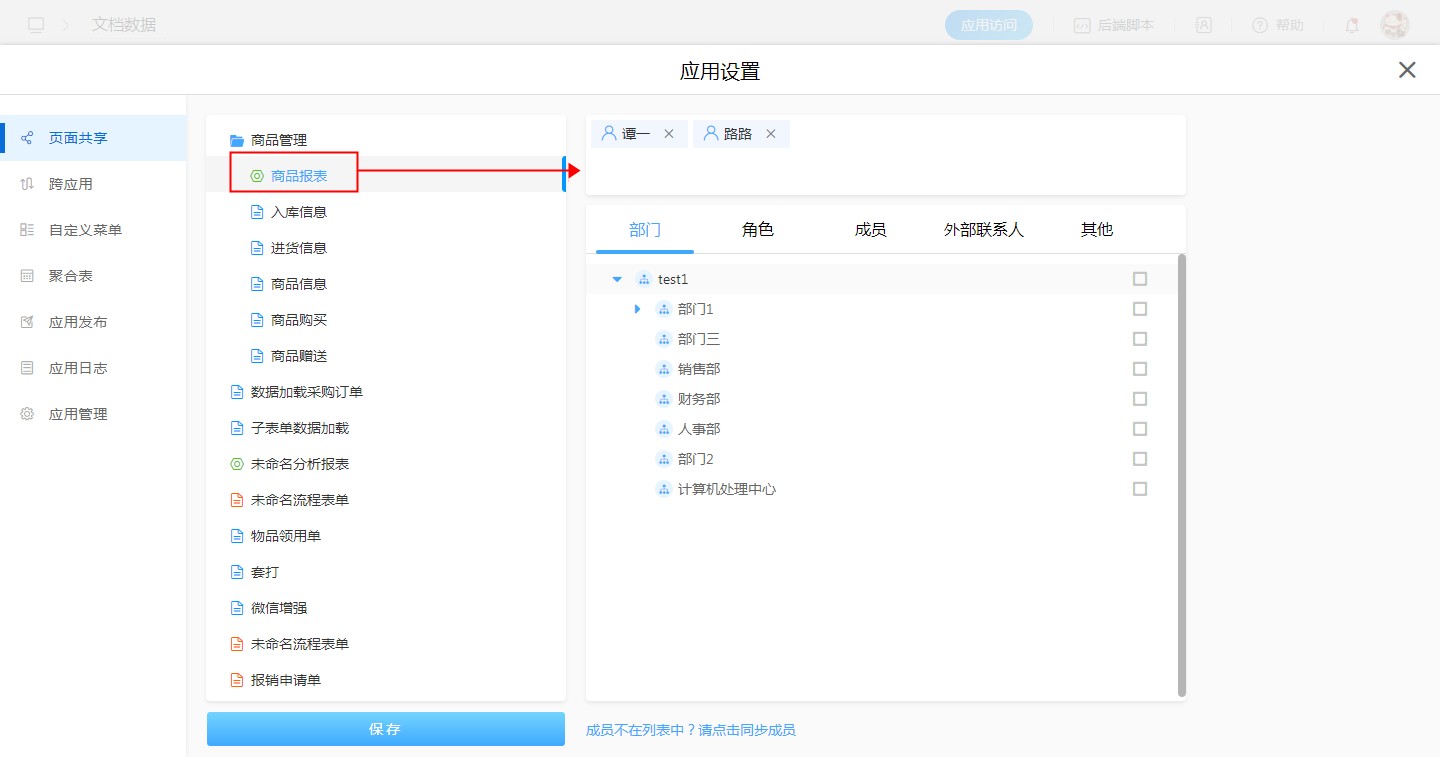Switch to the 角色 tab
This screenshot has width=1440, height=757.
(758, 230)
